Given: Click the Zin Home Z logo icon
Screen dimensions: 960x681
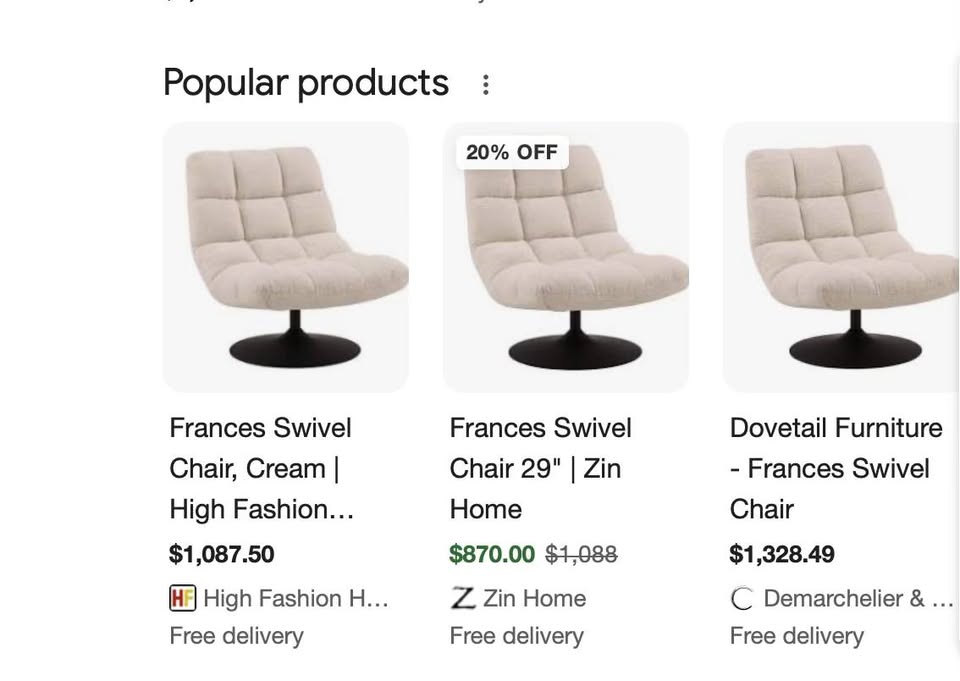Looking at the screenshot, I should [462, 598].
